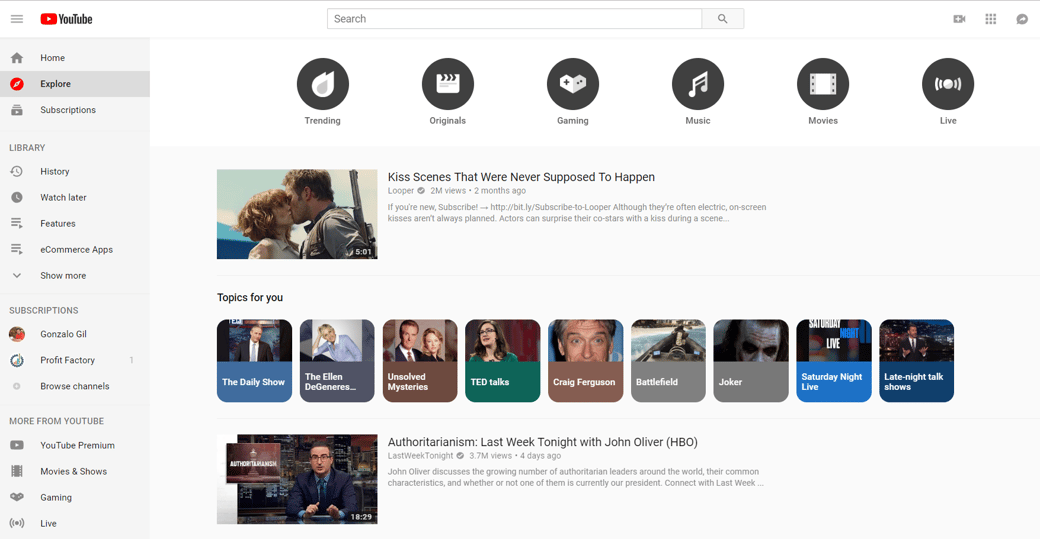Click the Watch later clock icon
The height and width of the screenshot is (539, 1040).
(17, 197)
